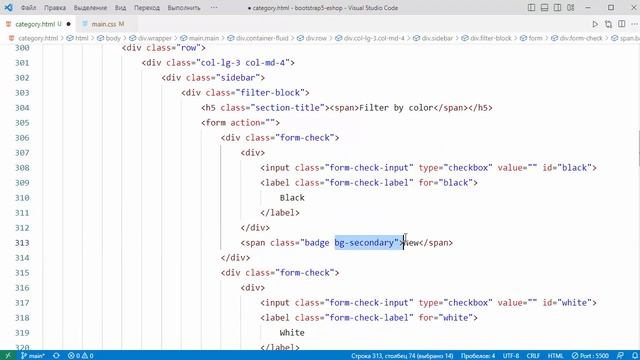Click Live Server Port: 5500 status
This screenshot has height=360, width=640.
tap(590, 356)
